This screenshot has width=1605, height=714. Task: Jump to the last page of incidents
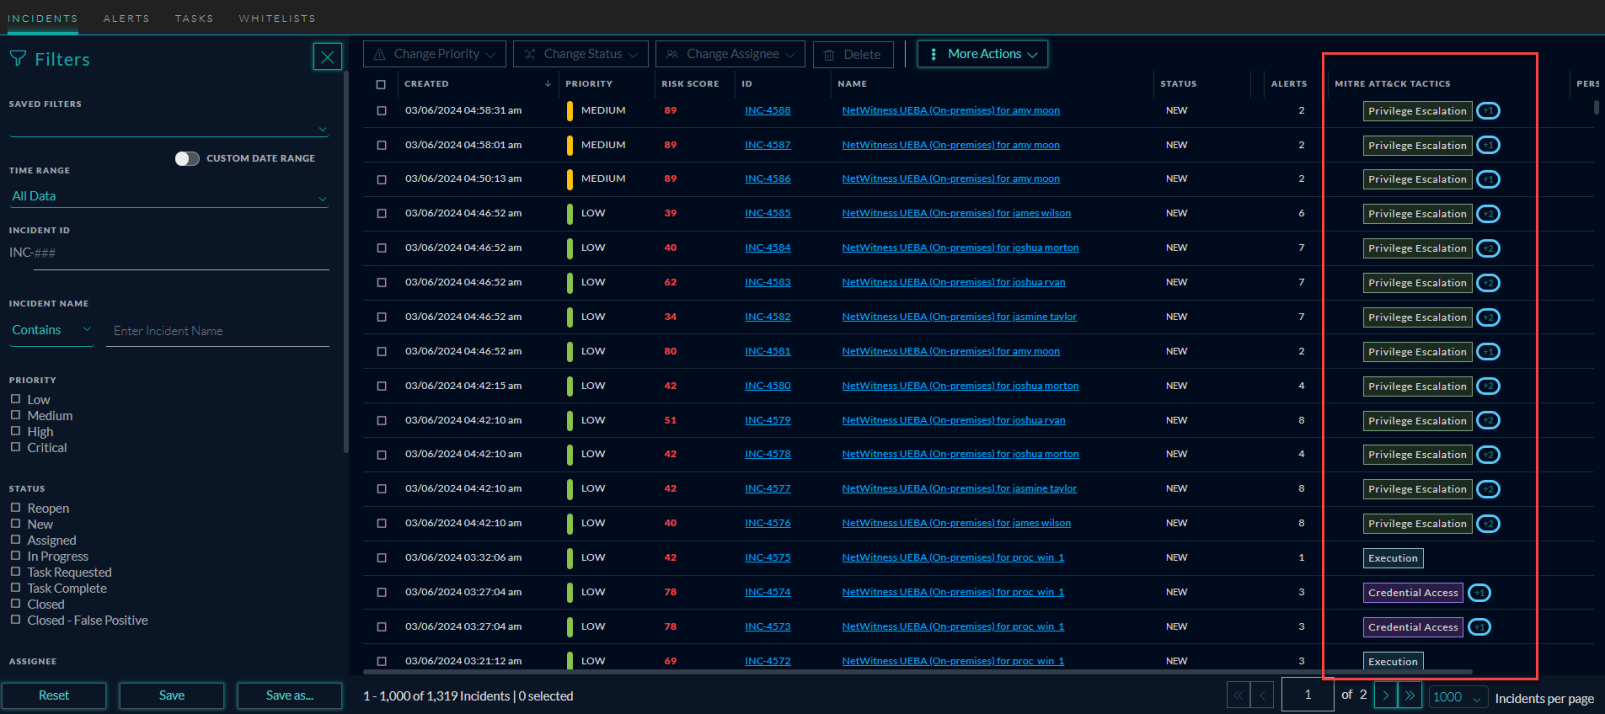coord(1409,695)
